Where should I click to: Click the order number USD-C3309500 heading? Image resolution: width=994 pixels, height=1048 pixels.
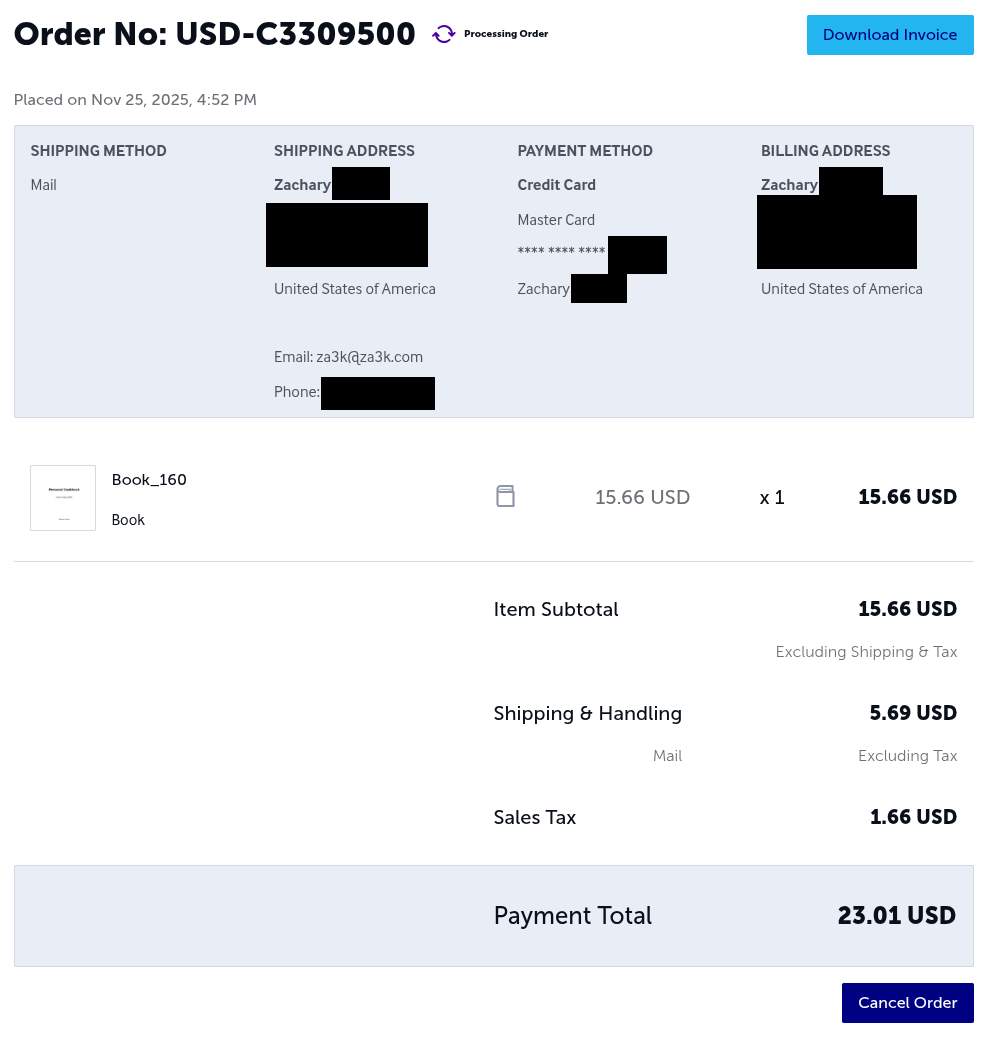point(215,34)
